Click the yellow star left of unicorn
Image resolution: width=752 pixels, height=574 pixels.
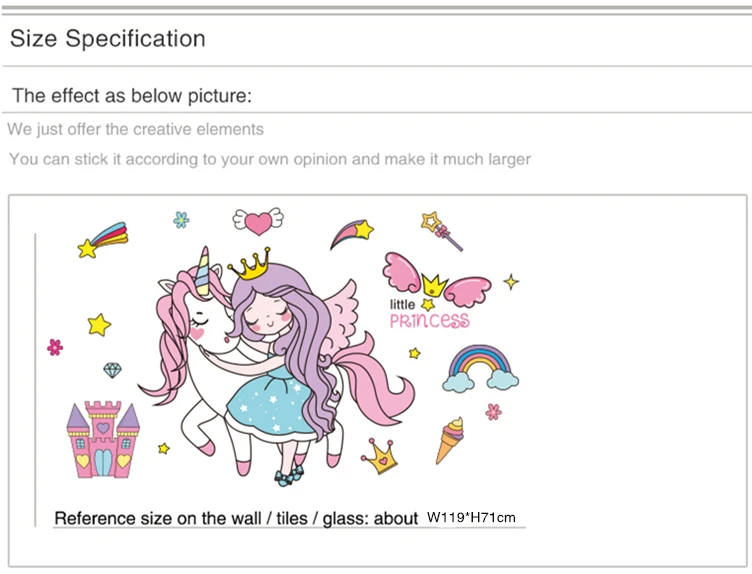(x=98, y=324)
